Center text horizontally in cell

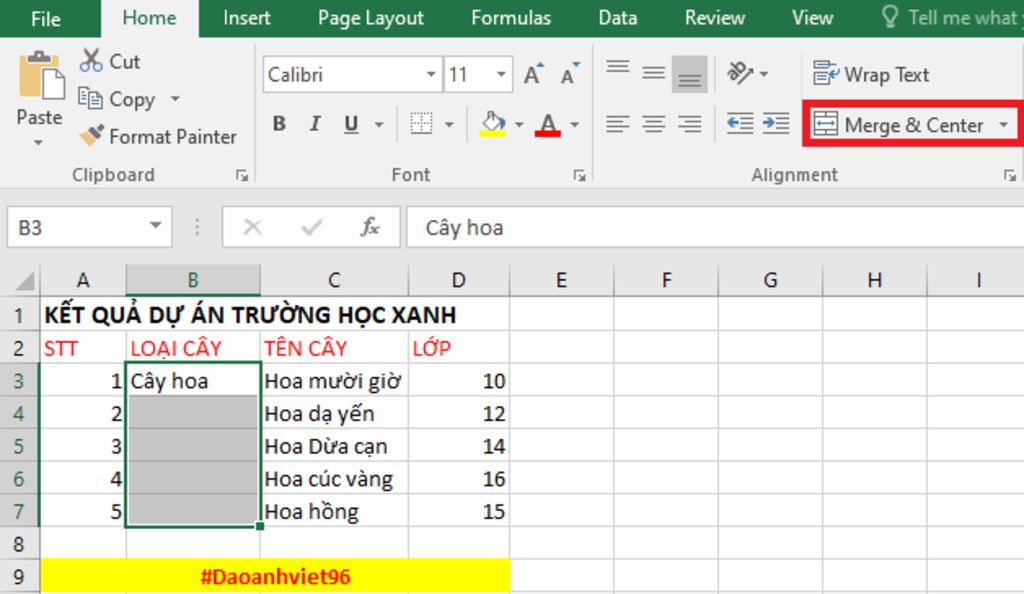654,123
